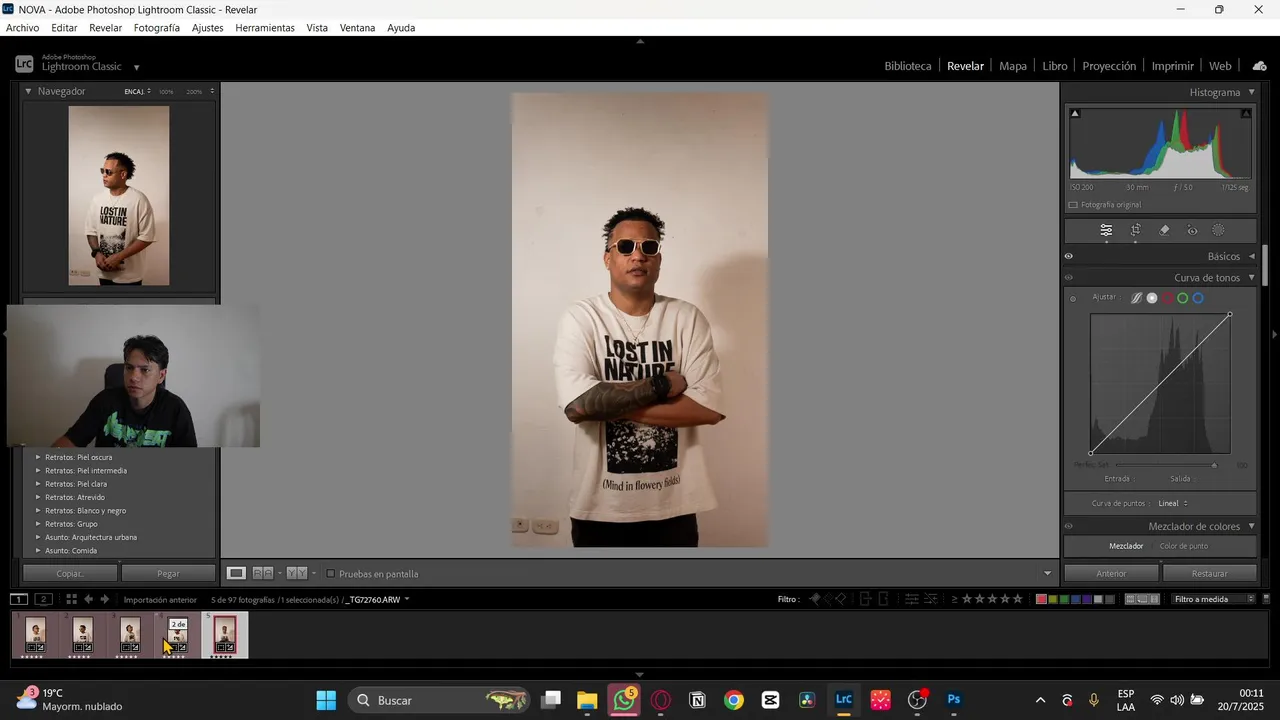Toggle Mezclador de colores panel eye
Screen dimensions: 1280x720
pyautogui.click(x=1068, y=526)
